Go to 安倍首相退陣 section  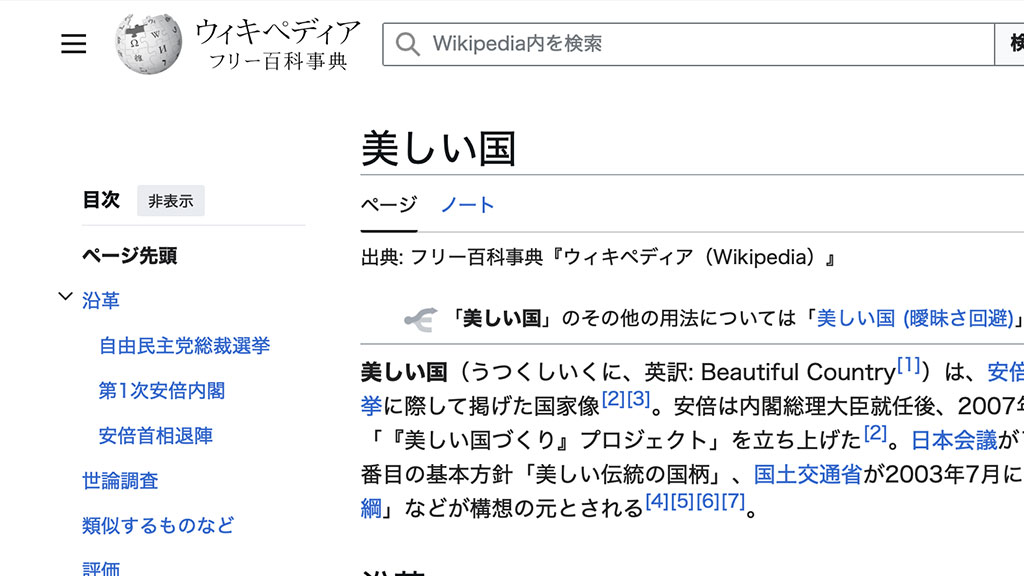(x=156, y=436)
